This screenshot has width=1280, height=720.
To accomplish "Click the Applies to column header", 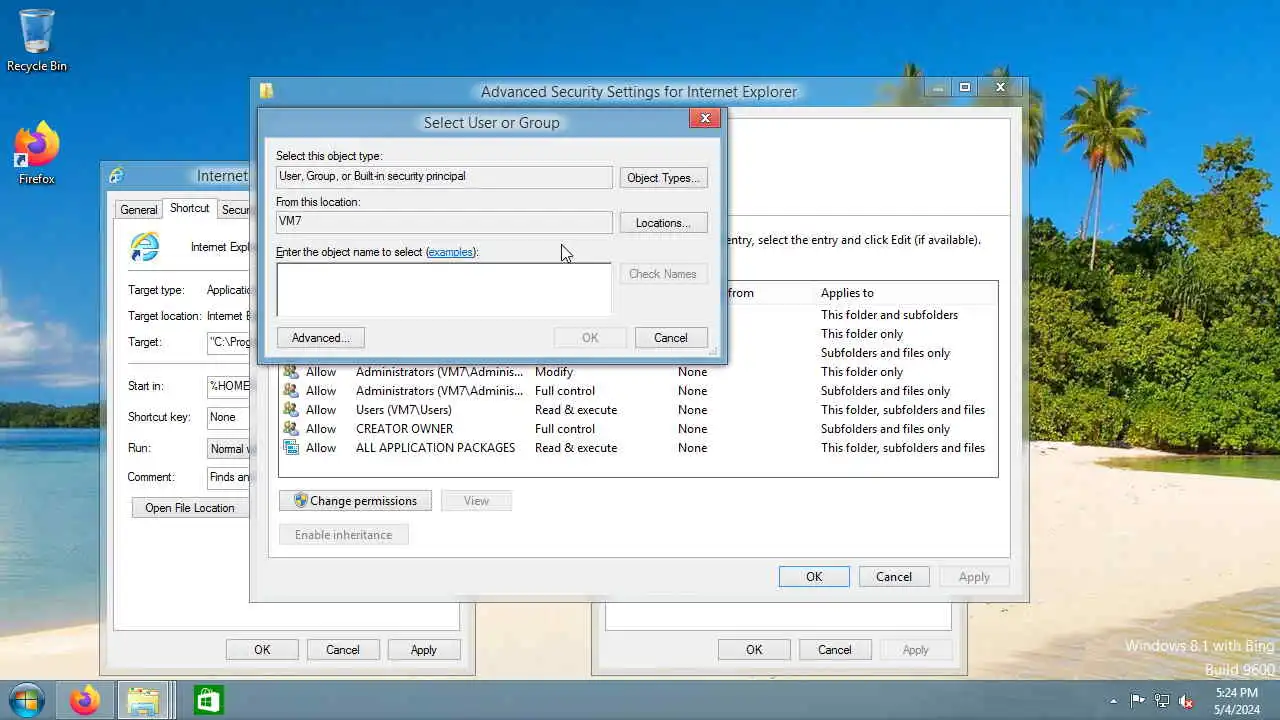I will [847, 293].
